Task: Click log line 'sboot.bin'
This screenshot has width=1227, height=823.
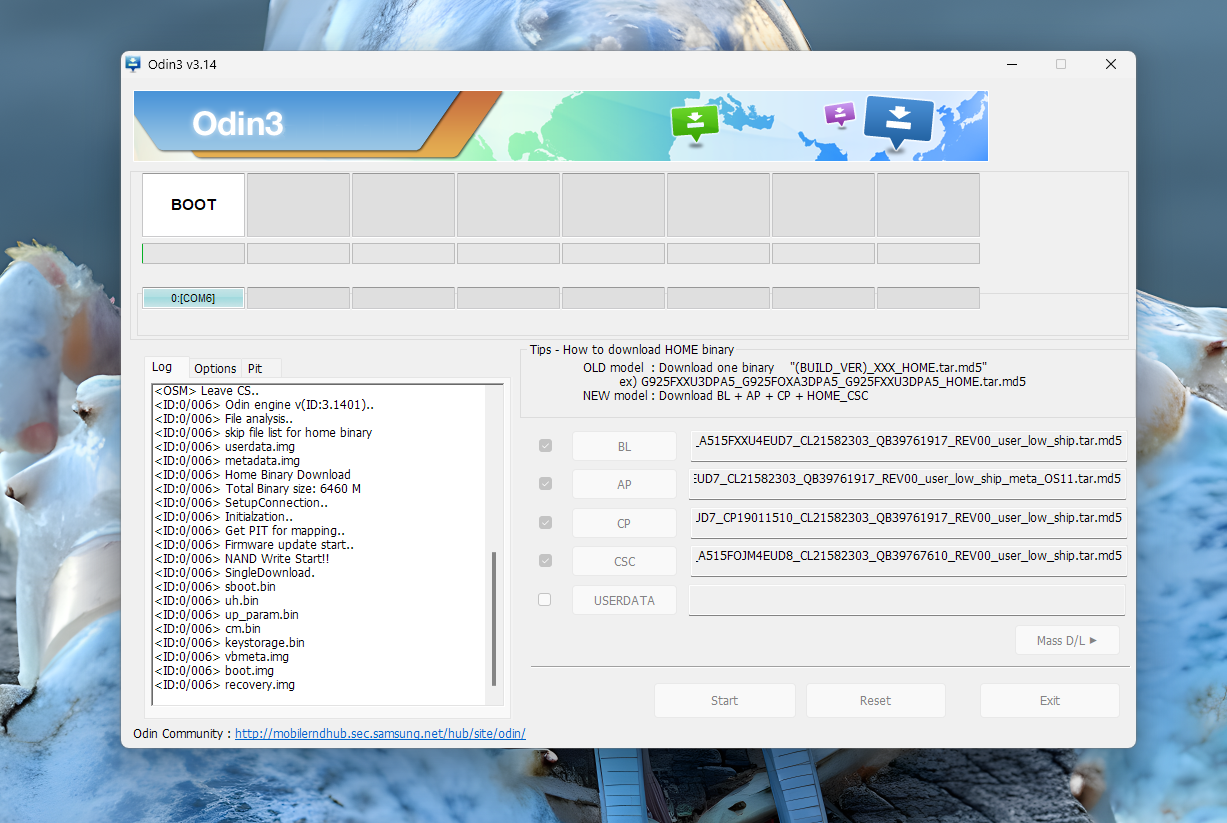Action: (215, 587)
